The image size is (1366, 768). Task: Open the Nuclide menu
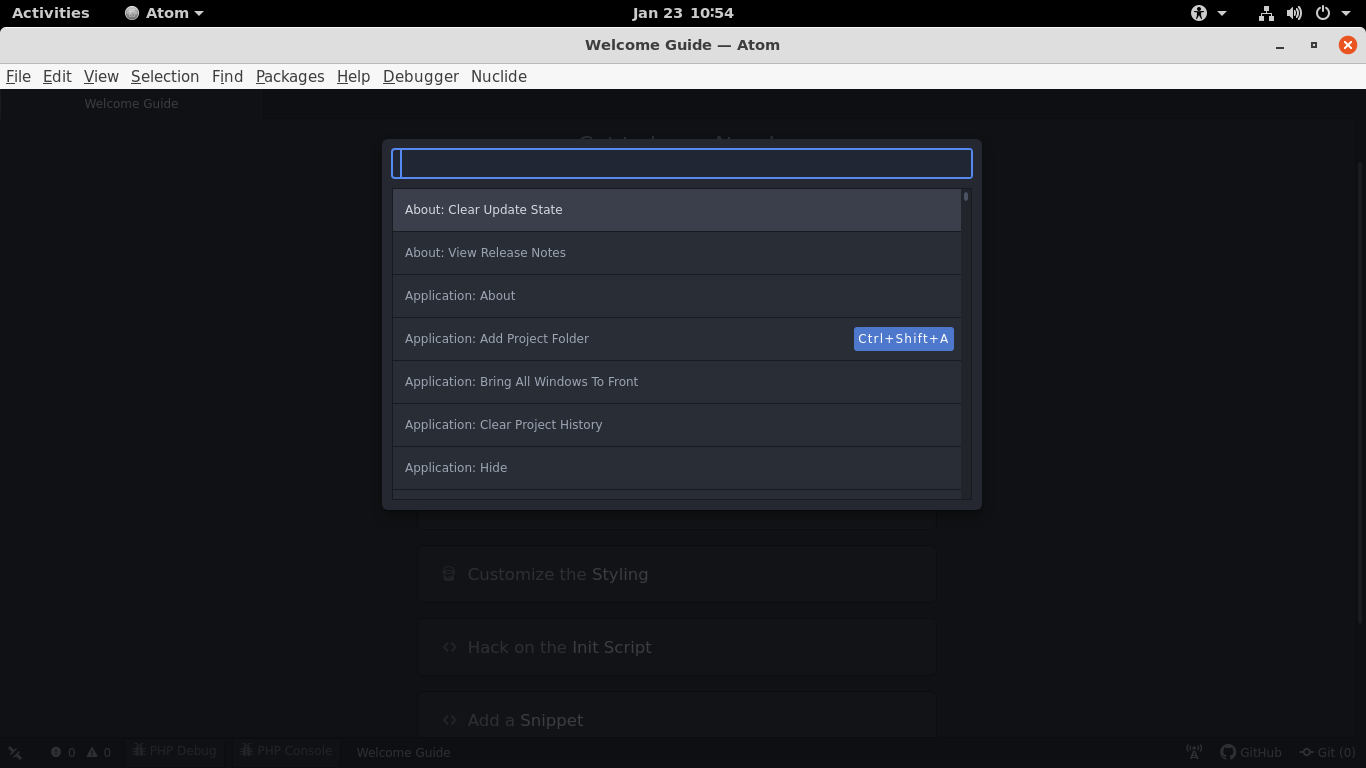[x=499, y=76]
